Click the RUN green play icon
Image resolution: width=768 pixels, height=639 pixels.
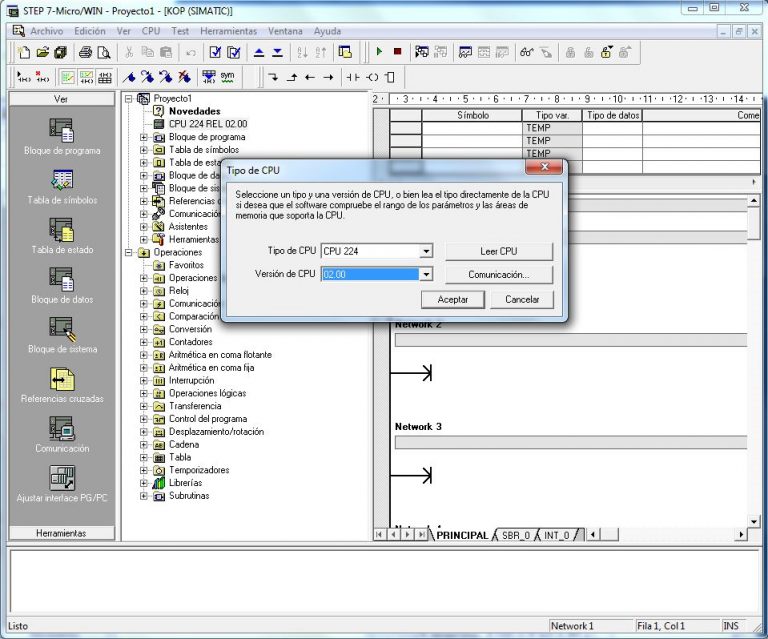[379, 52]
